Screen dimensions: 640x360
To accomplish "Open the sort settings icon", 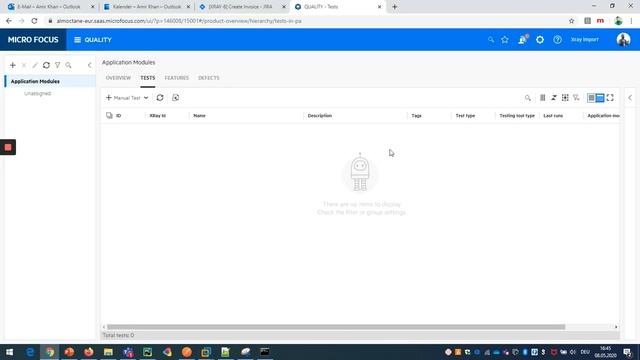I will click(554, 98).
